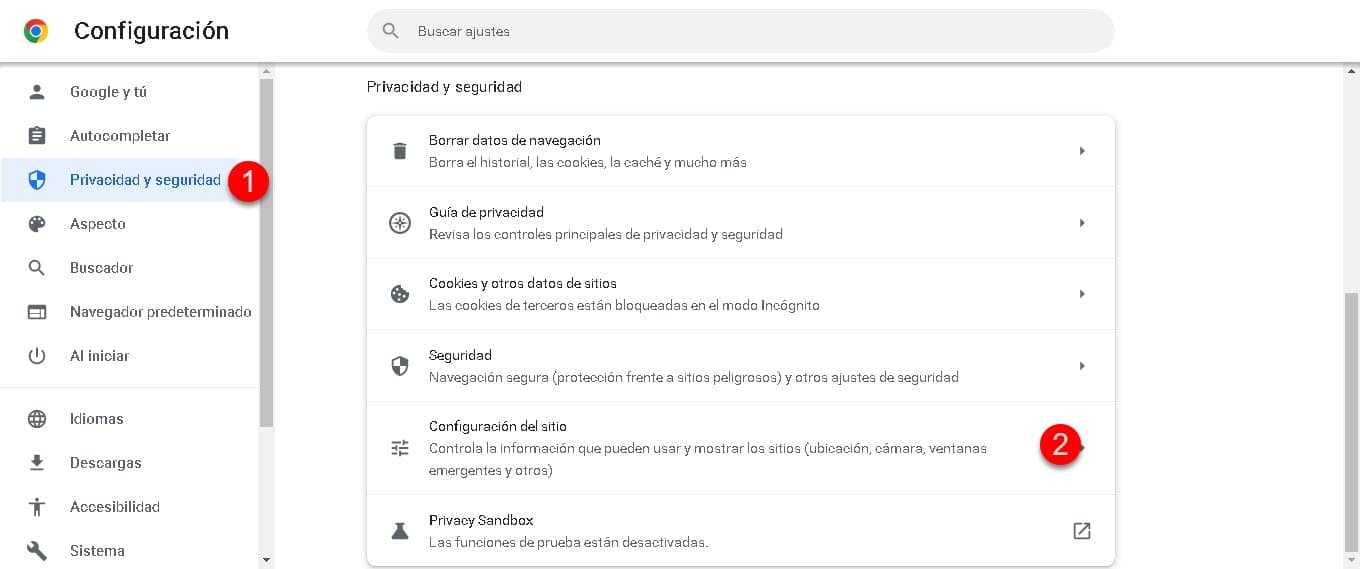Click the flask icon for Privacy Sandbox
This screenshot has width=1360, height=569.
point(400,531)
